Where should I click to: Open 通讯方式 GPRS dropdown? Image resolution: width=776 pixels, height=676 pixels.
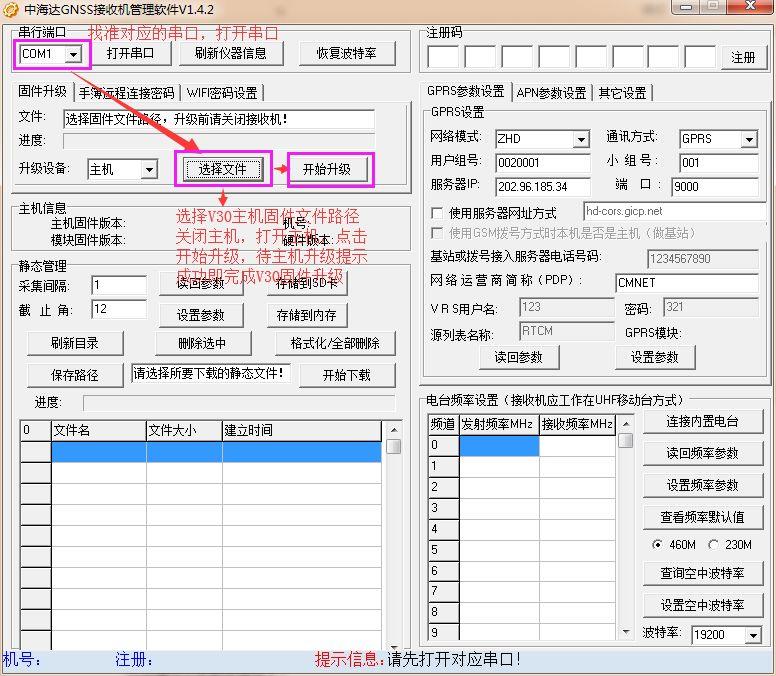click(x=750, y=140)
